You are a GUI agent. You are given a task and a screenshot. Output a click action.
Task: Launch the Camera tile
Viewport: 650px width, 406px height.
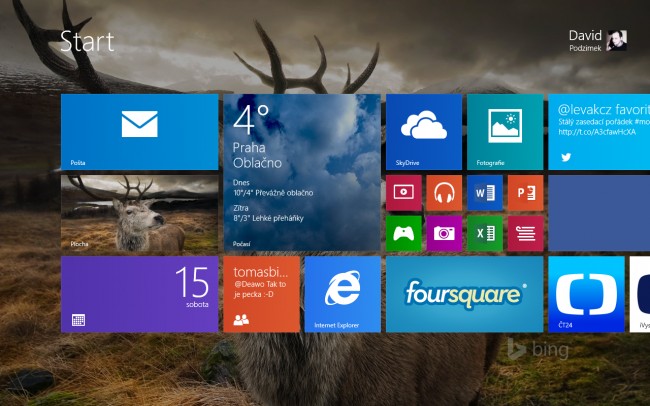(444, 233)
